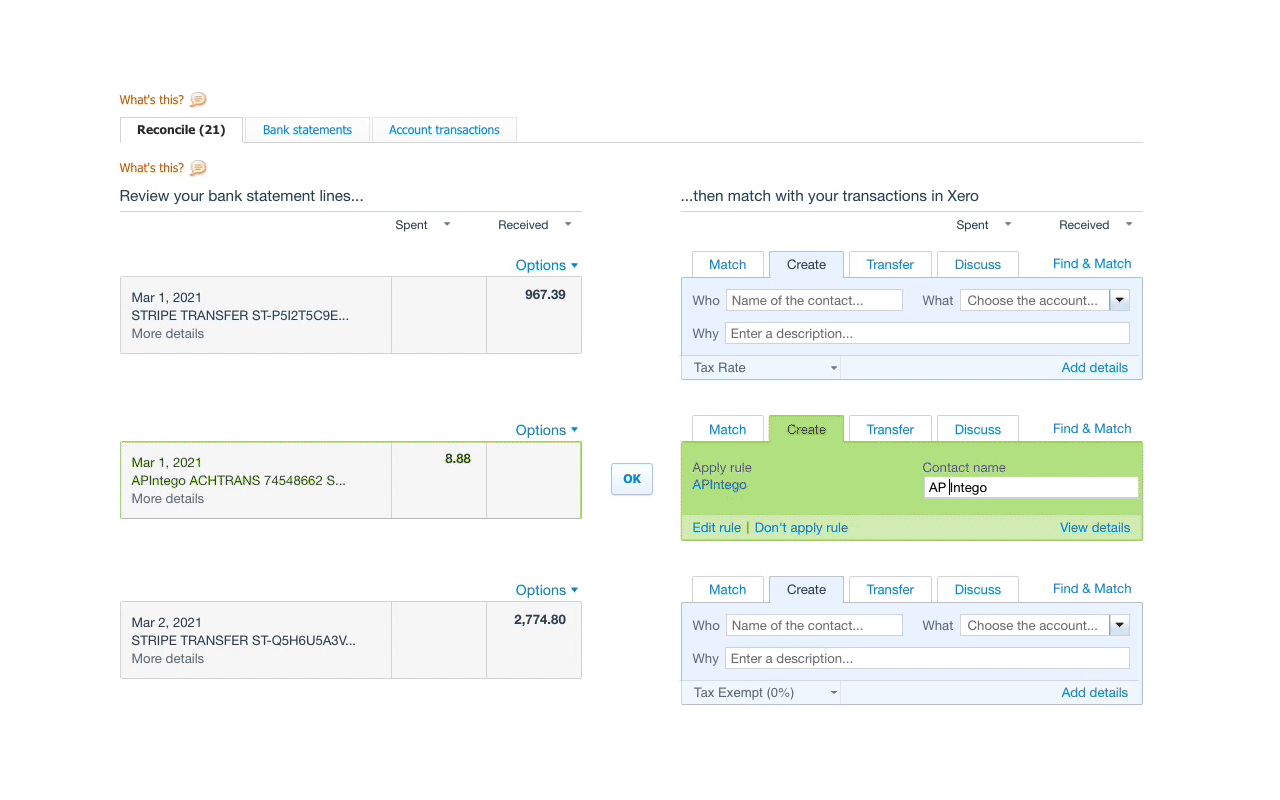Open the account dropdown arrow for the 967.39 line
1280x800 pixels.
[1120, 300]
